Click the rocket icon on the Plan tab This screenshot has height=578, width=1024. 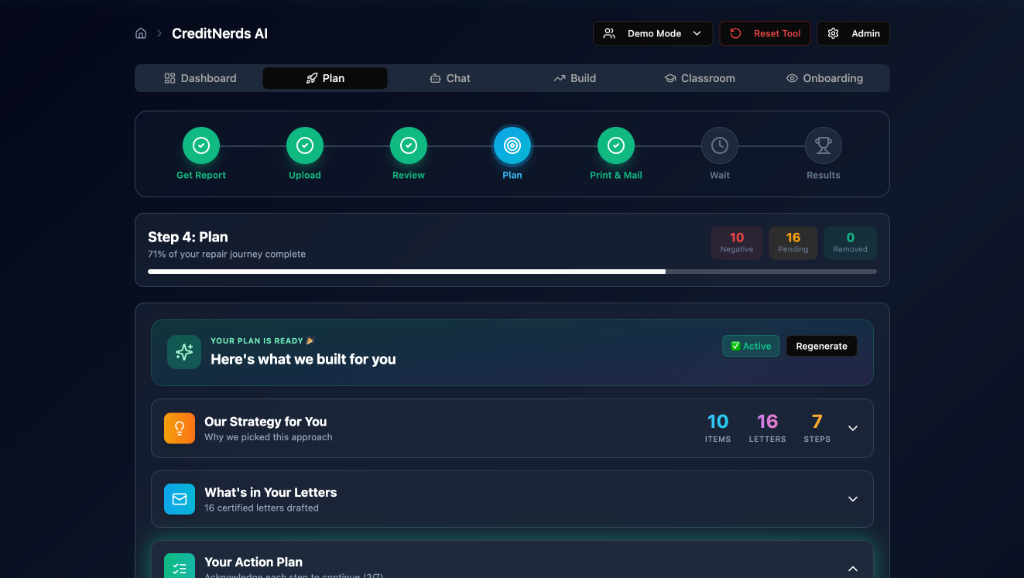click(x=312, y=78)
